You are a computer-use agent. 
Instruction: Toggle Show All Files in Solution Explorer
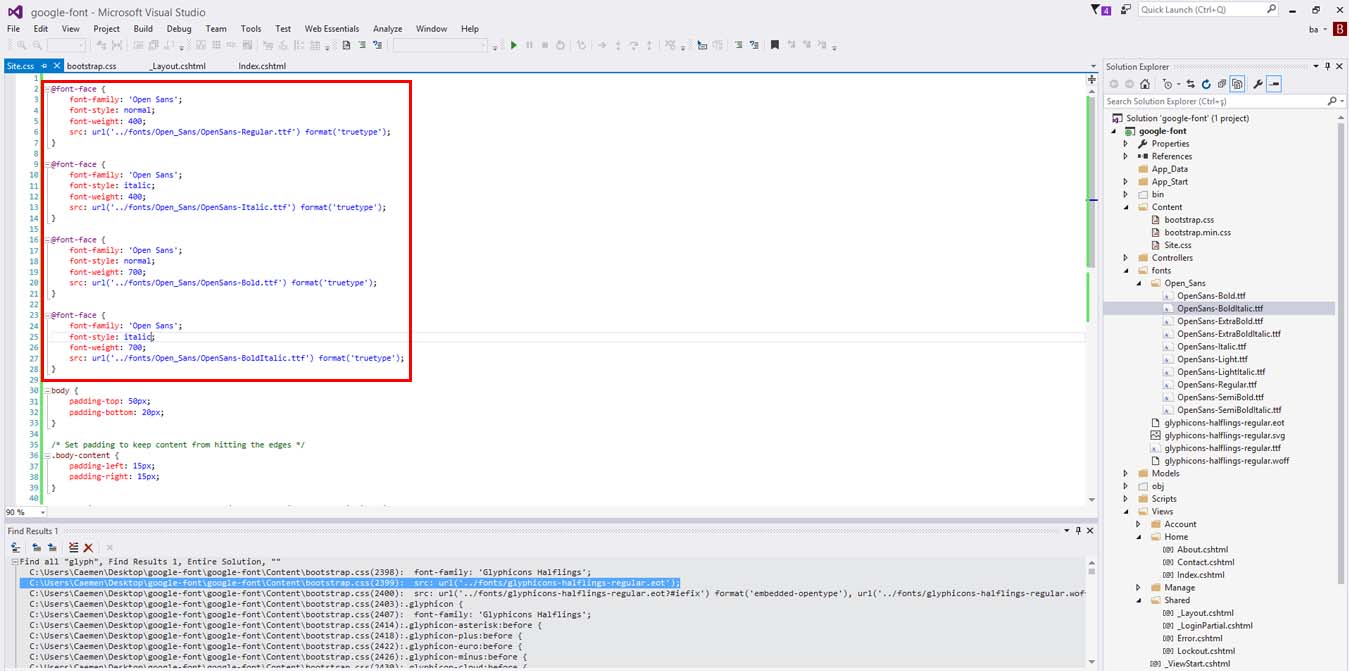tap(1237, 85)
